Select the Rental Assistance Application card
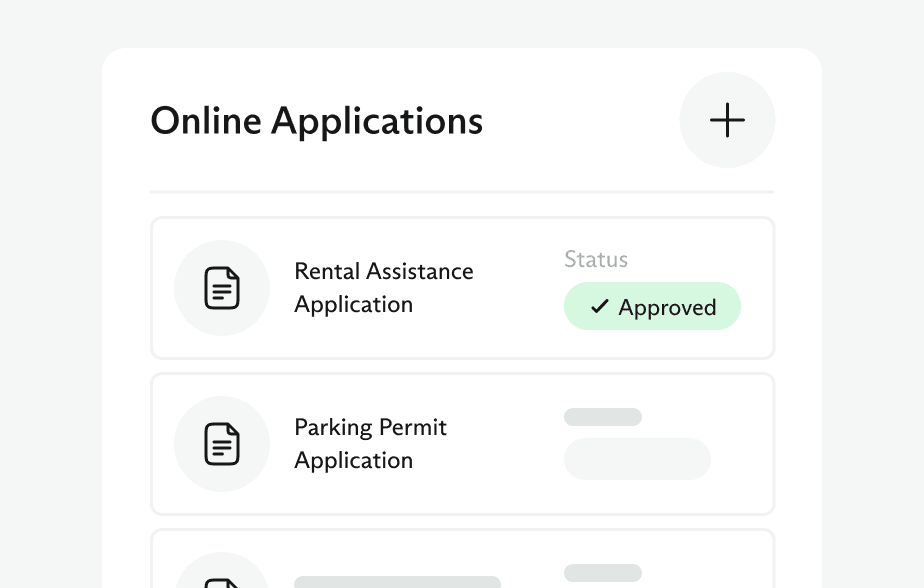This screenshot has width=924, height=588. pyautogui.click(x=463, y=288)
